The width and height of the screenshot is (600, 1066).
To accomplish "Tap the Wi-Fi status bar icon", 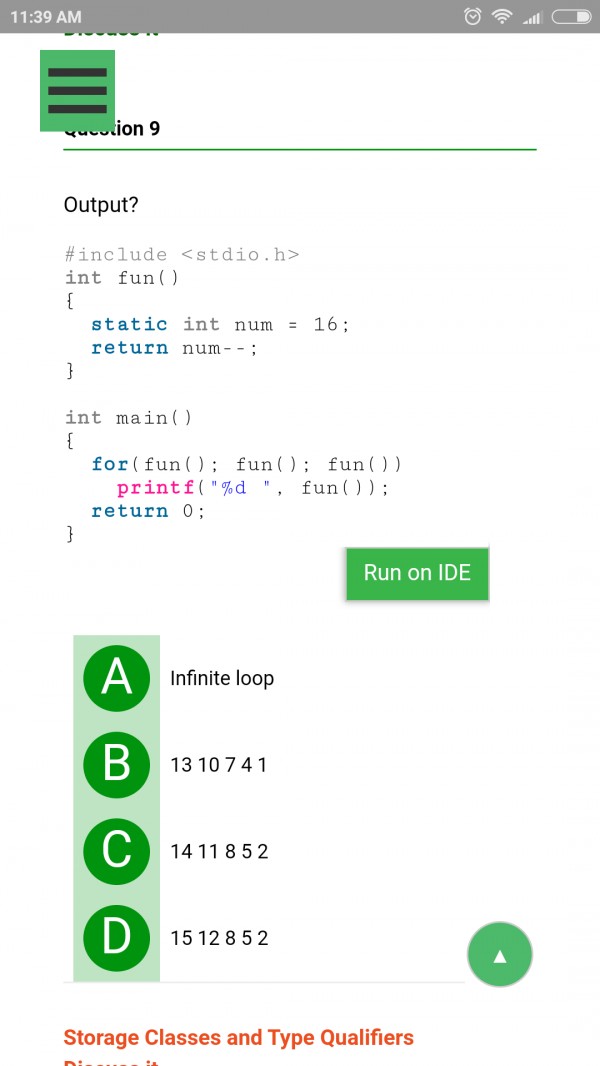I will [x=499, y=16].
